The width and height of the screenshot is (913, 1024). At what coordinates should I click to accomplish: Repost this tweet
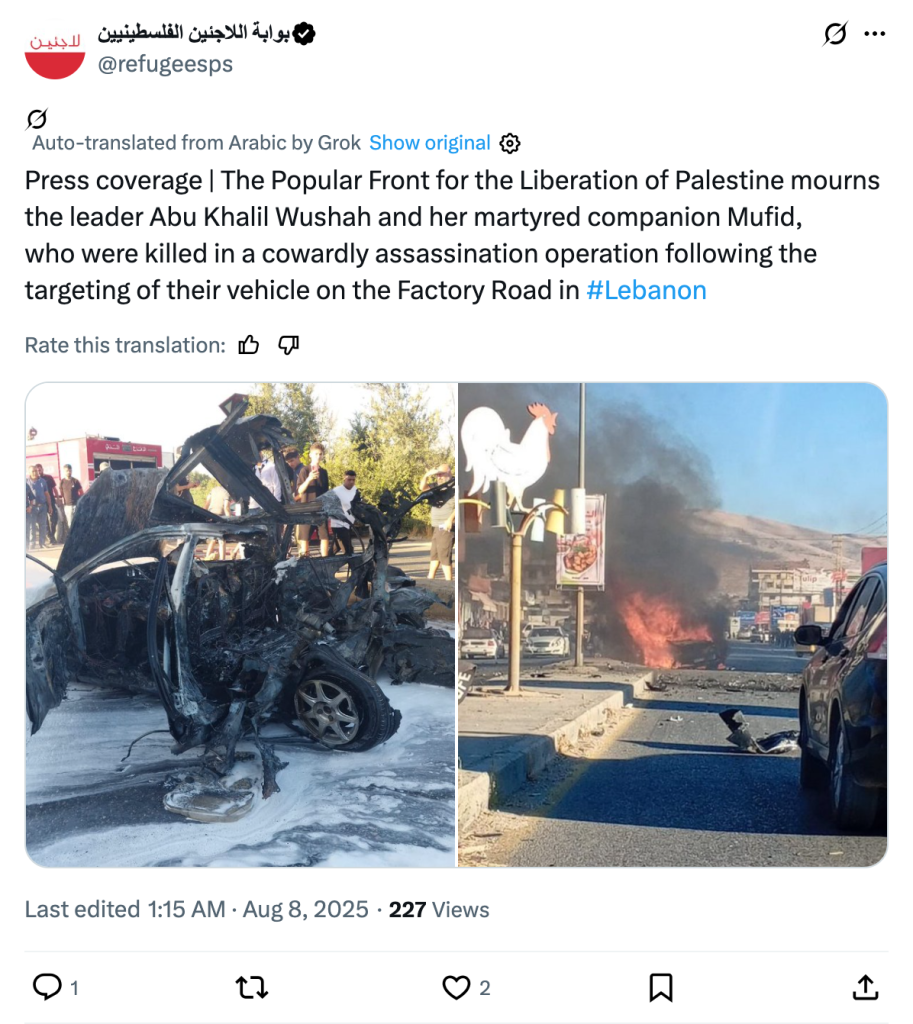click(x=251, y=987)
